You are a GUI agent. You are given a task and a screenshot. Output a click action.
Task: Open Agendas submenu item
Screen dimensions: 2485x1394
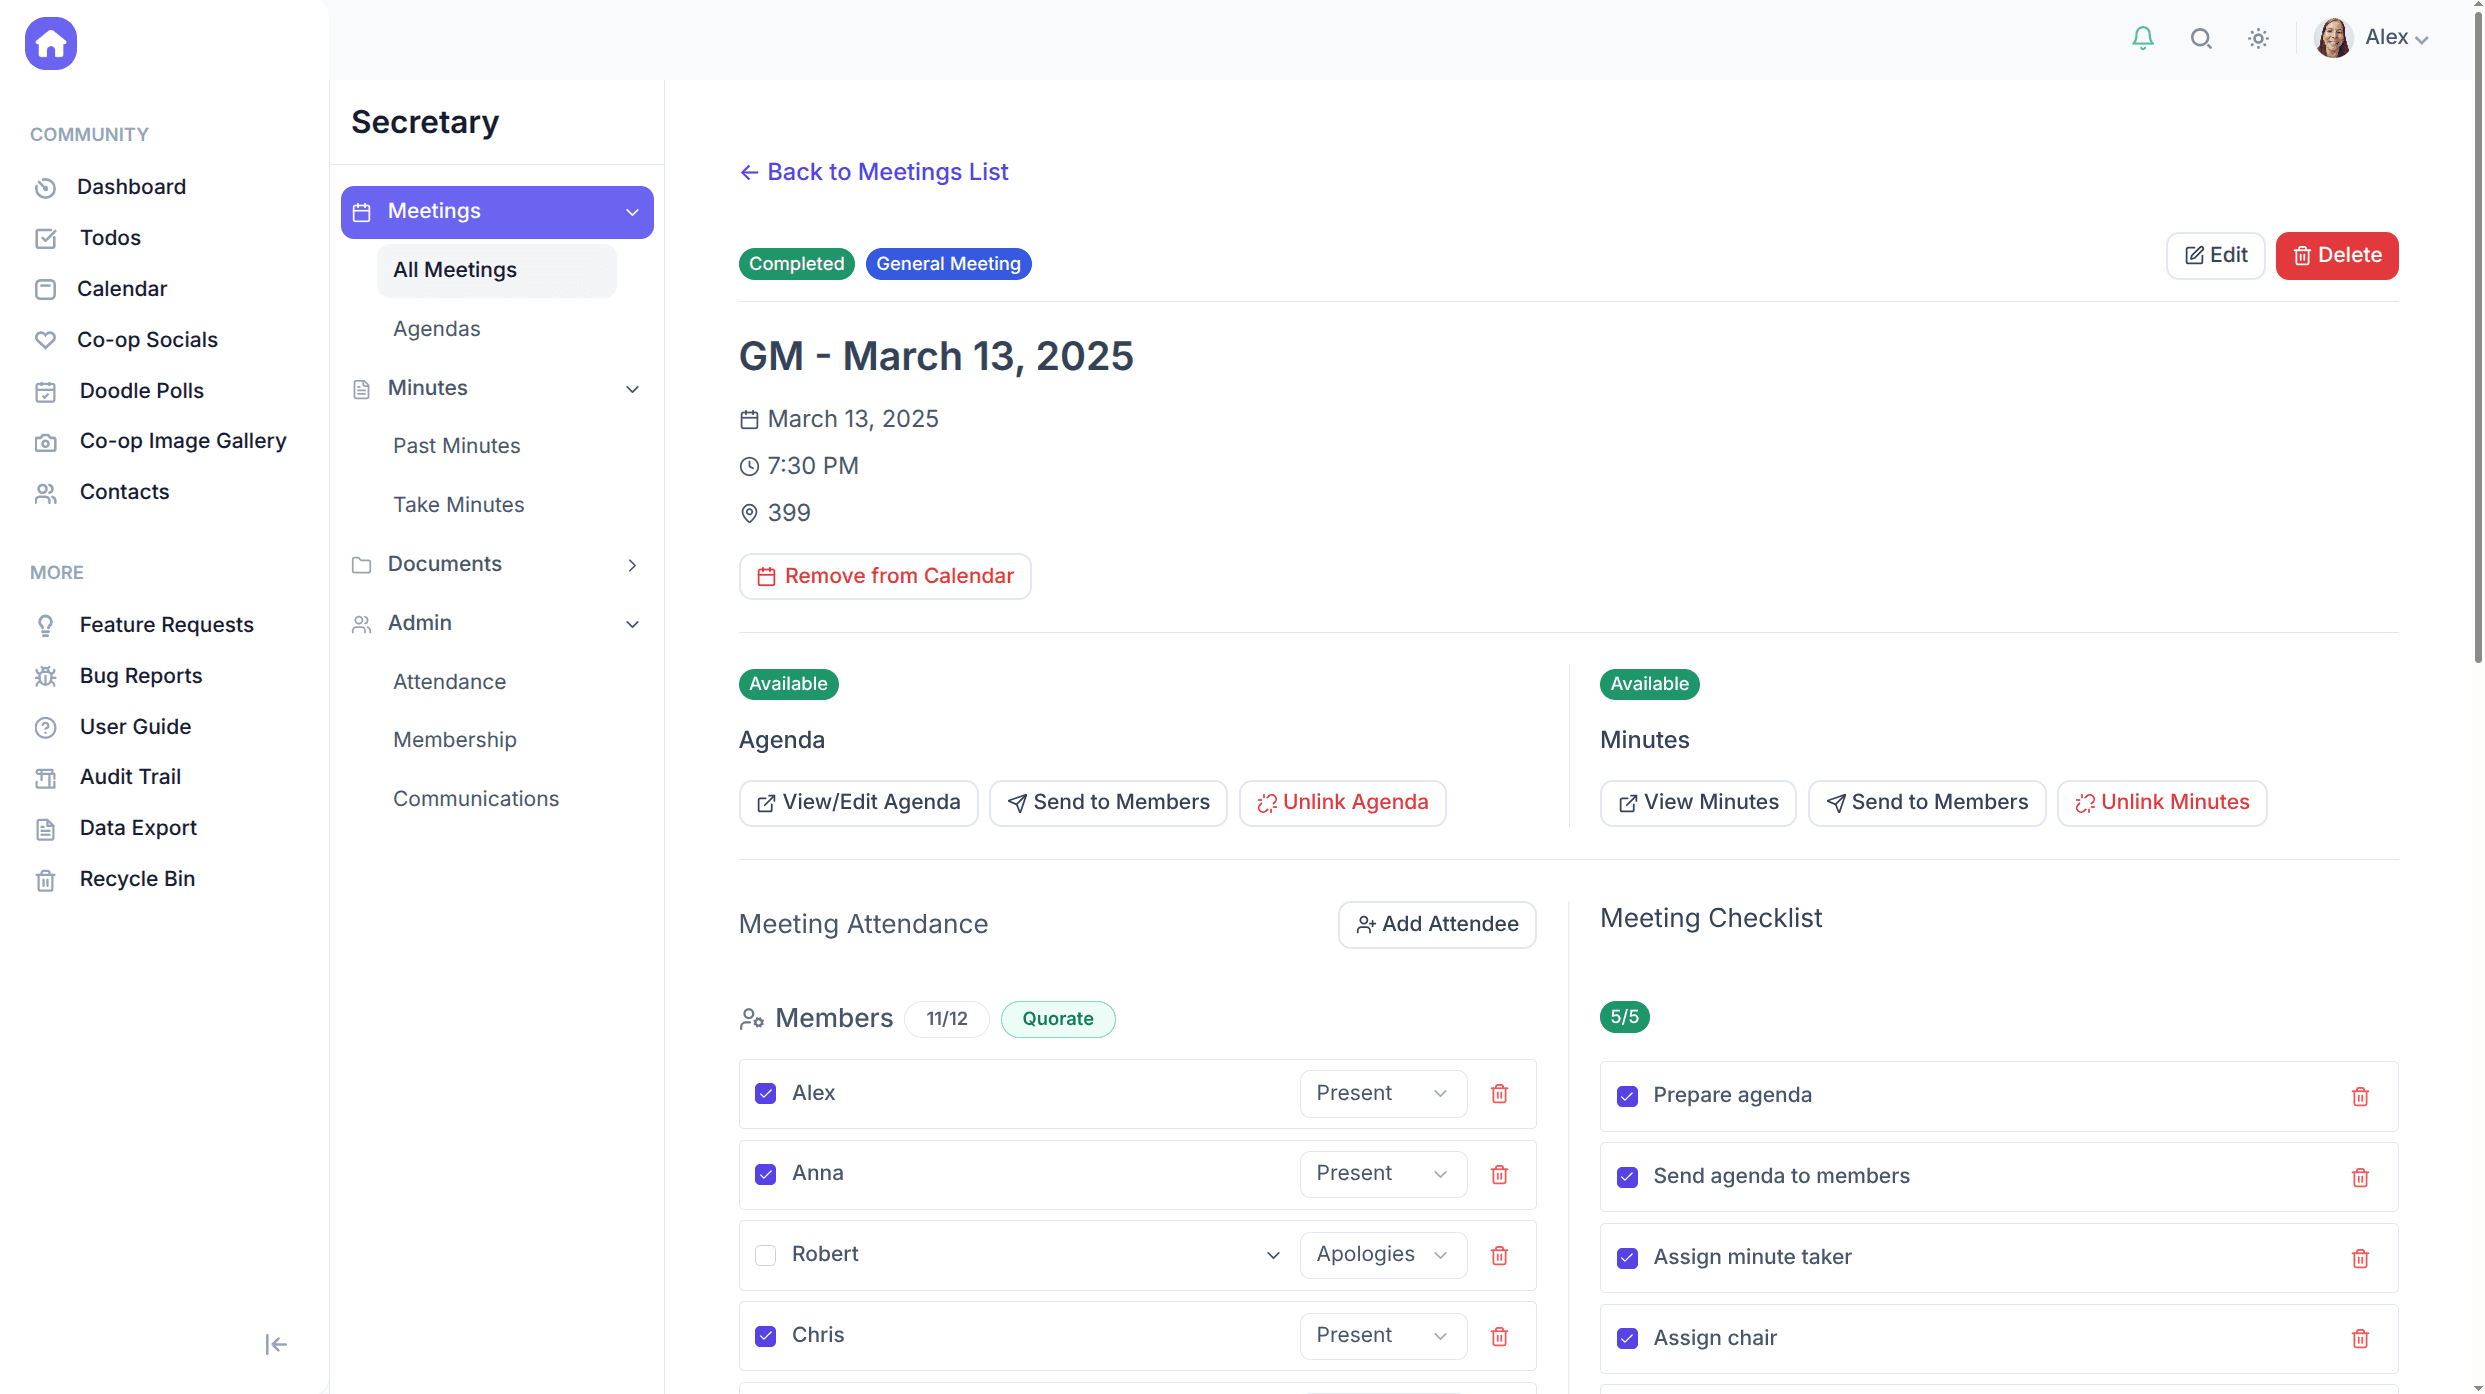(x=436, y=329)
